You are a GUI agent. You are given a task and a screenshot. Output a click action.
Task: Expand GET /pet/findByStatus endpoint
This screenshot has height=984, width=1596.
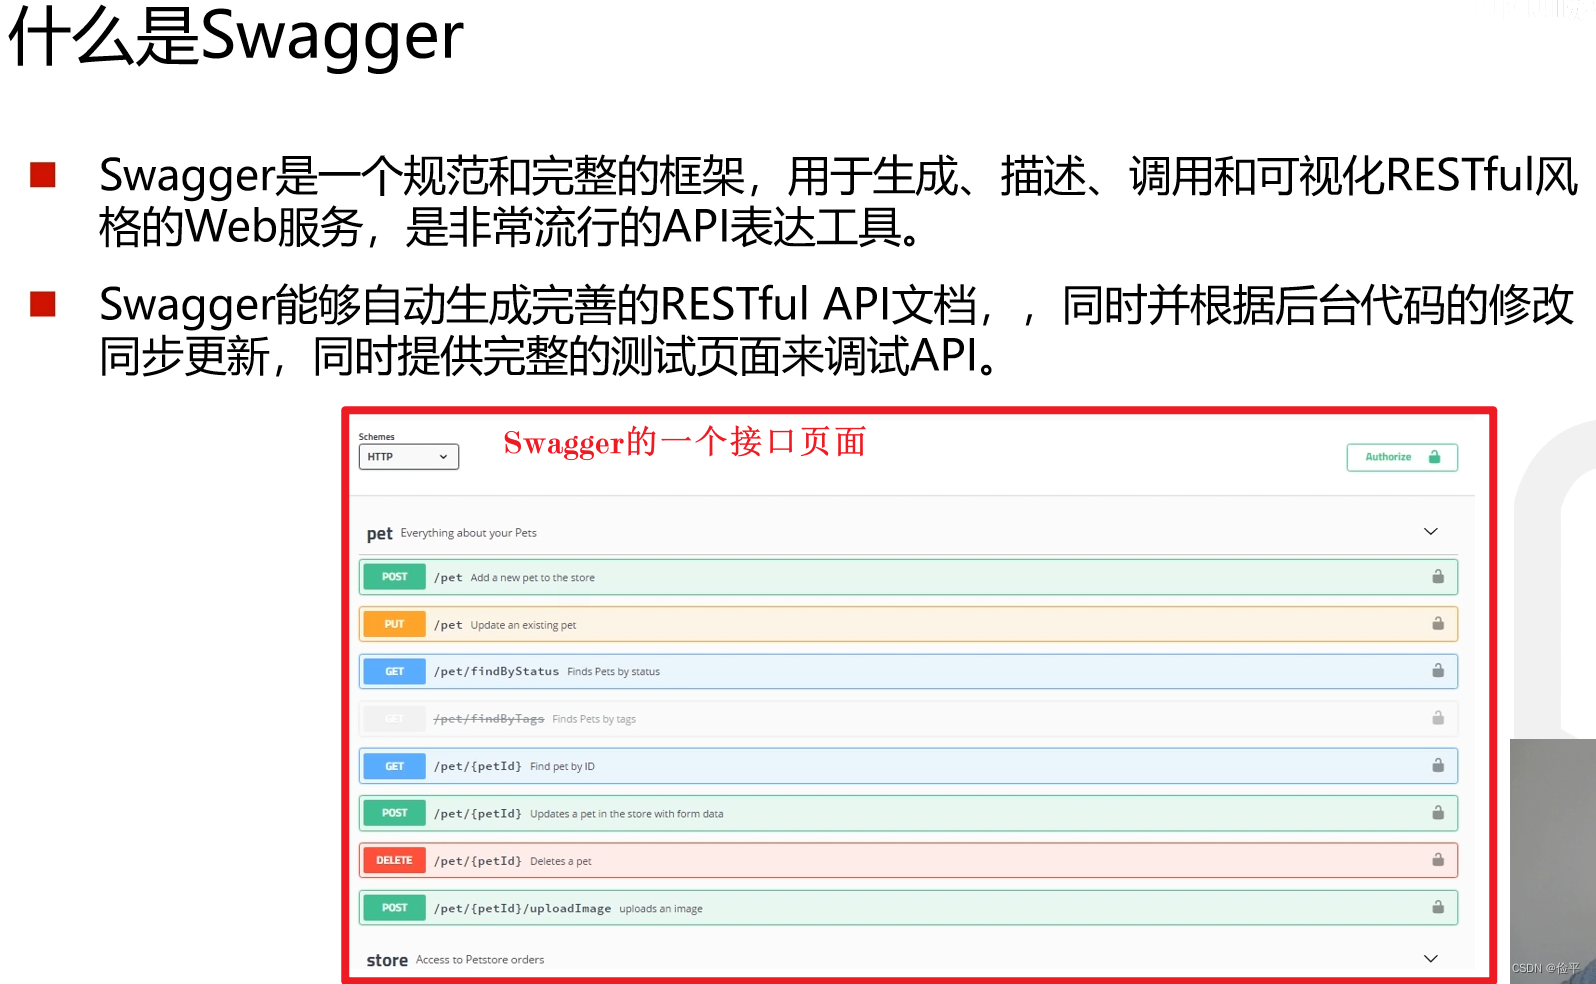(x=908, y=671)
